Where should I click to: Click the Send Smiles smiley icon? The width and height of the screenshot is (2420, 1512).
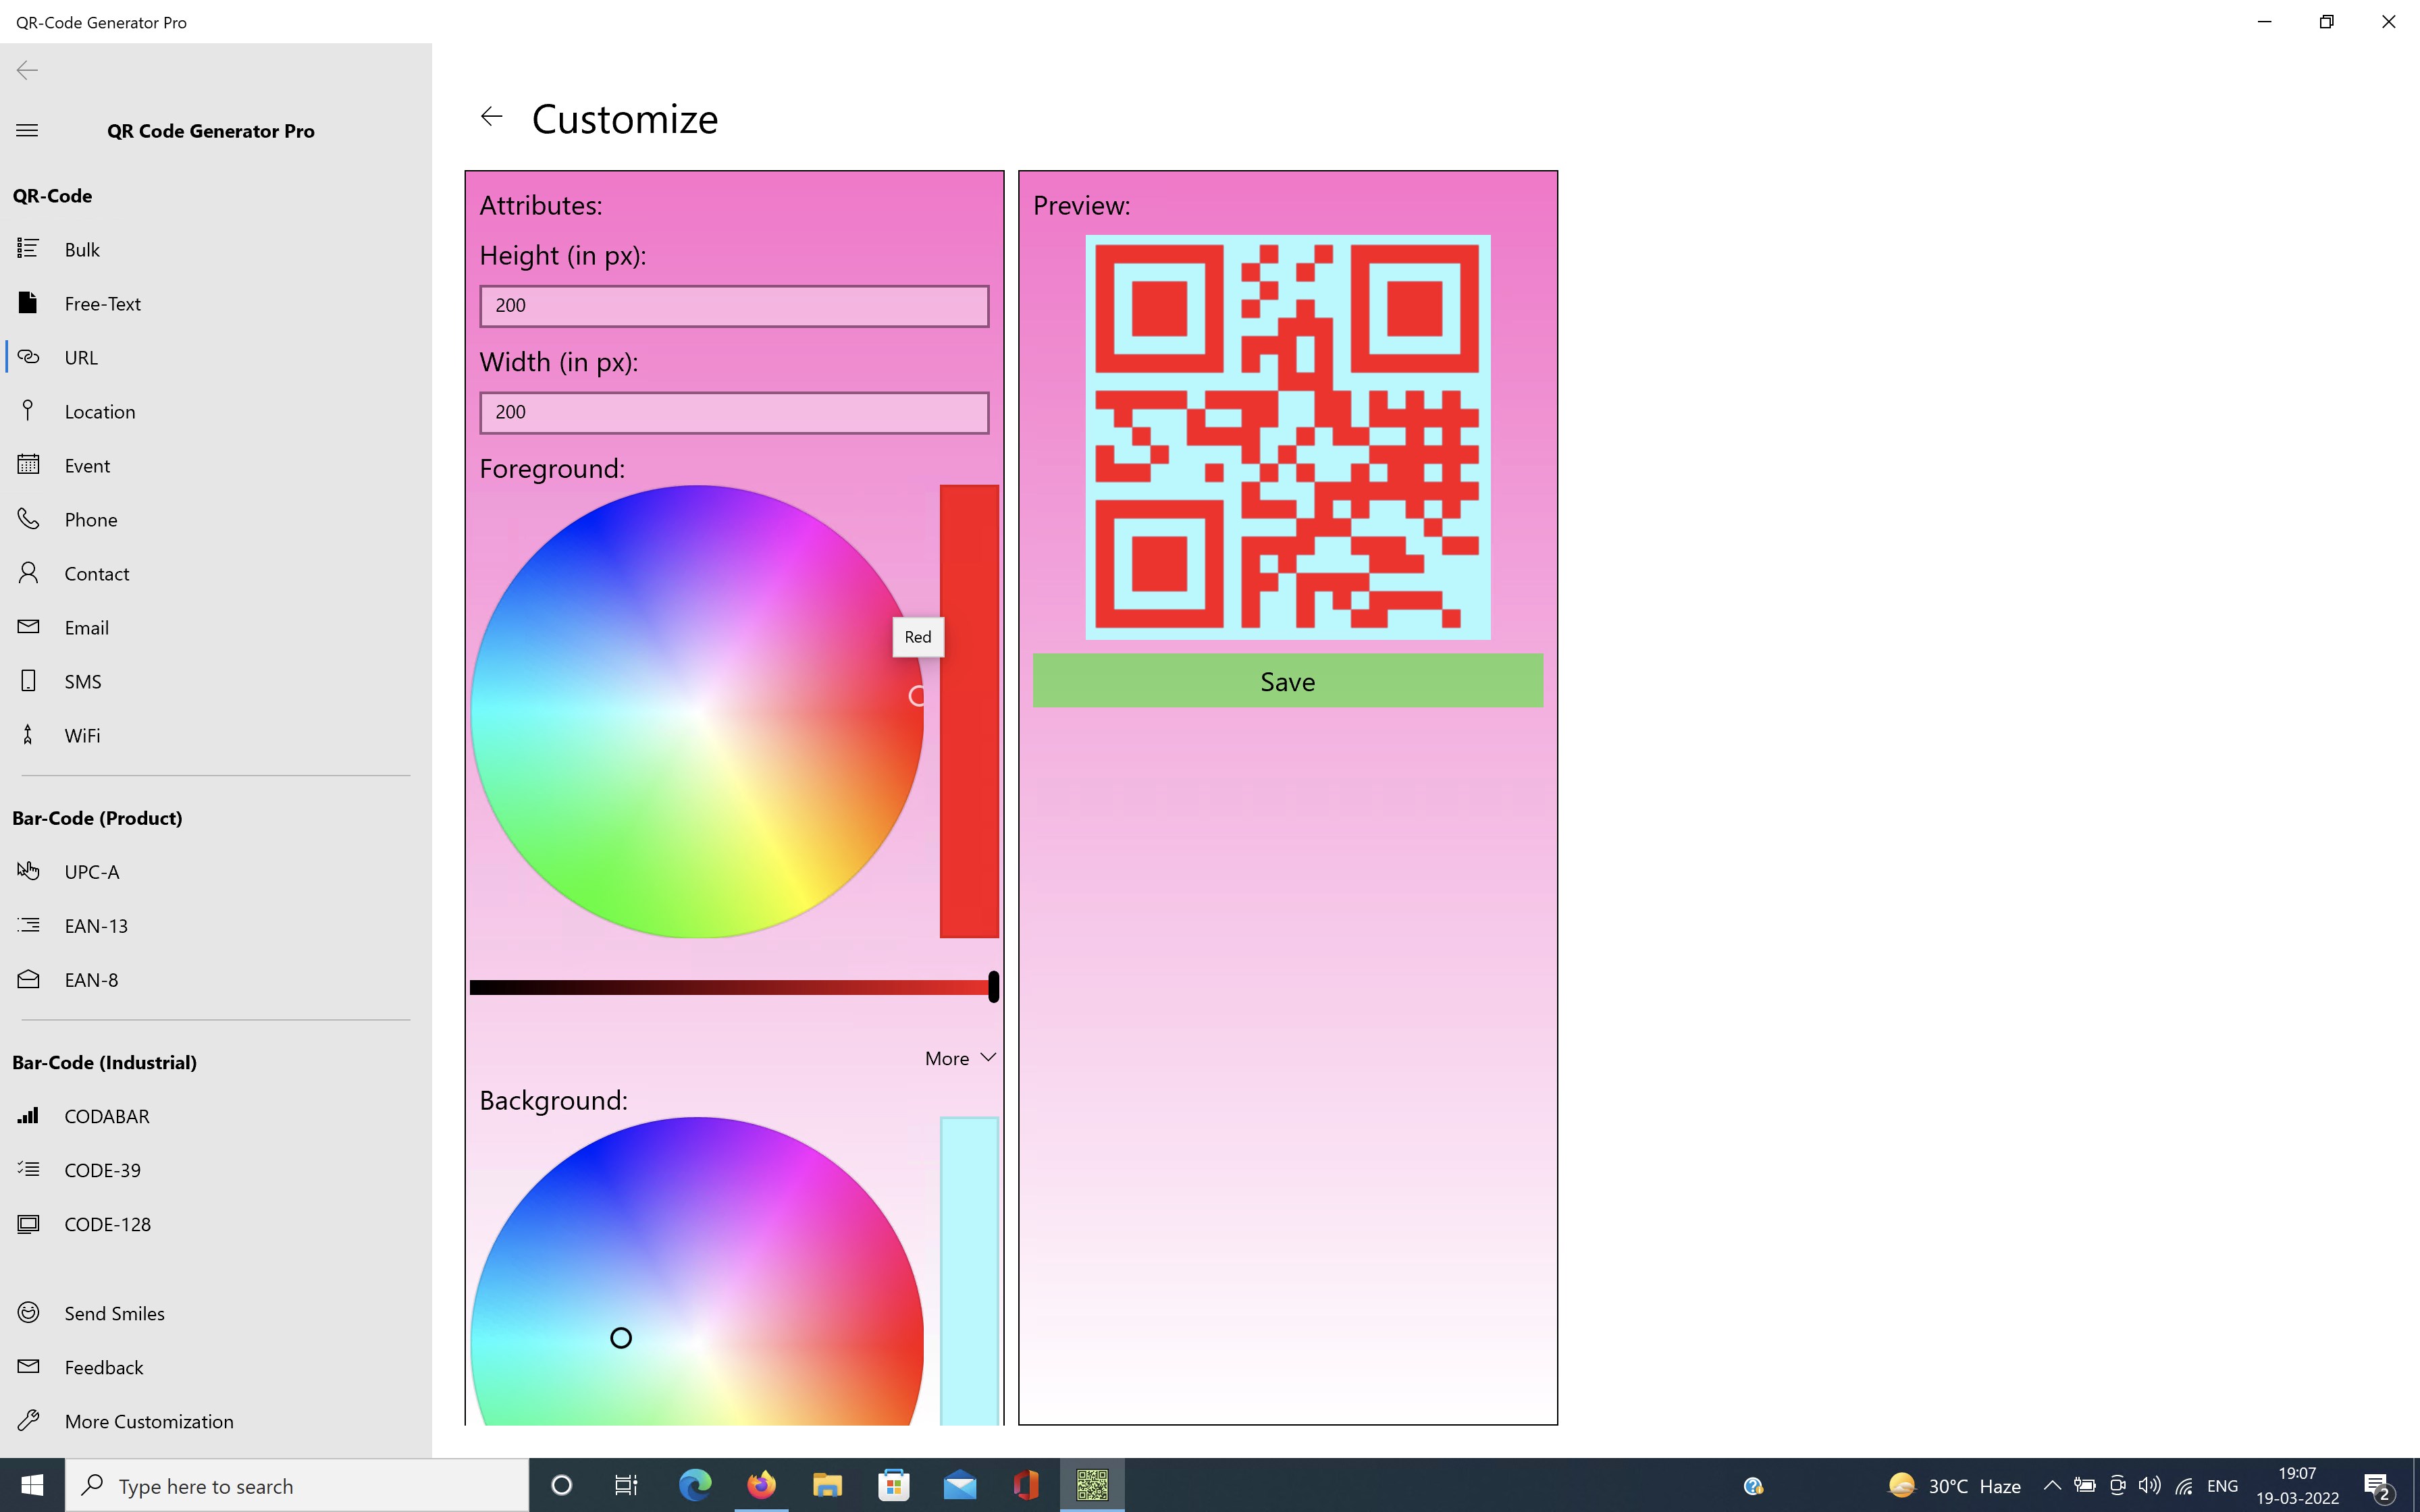click(28, 1312)
